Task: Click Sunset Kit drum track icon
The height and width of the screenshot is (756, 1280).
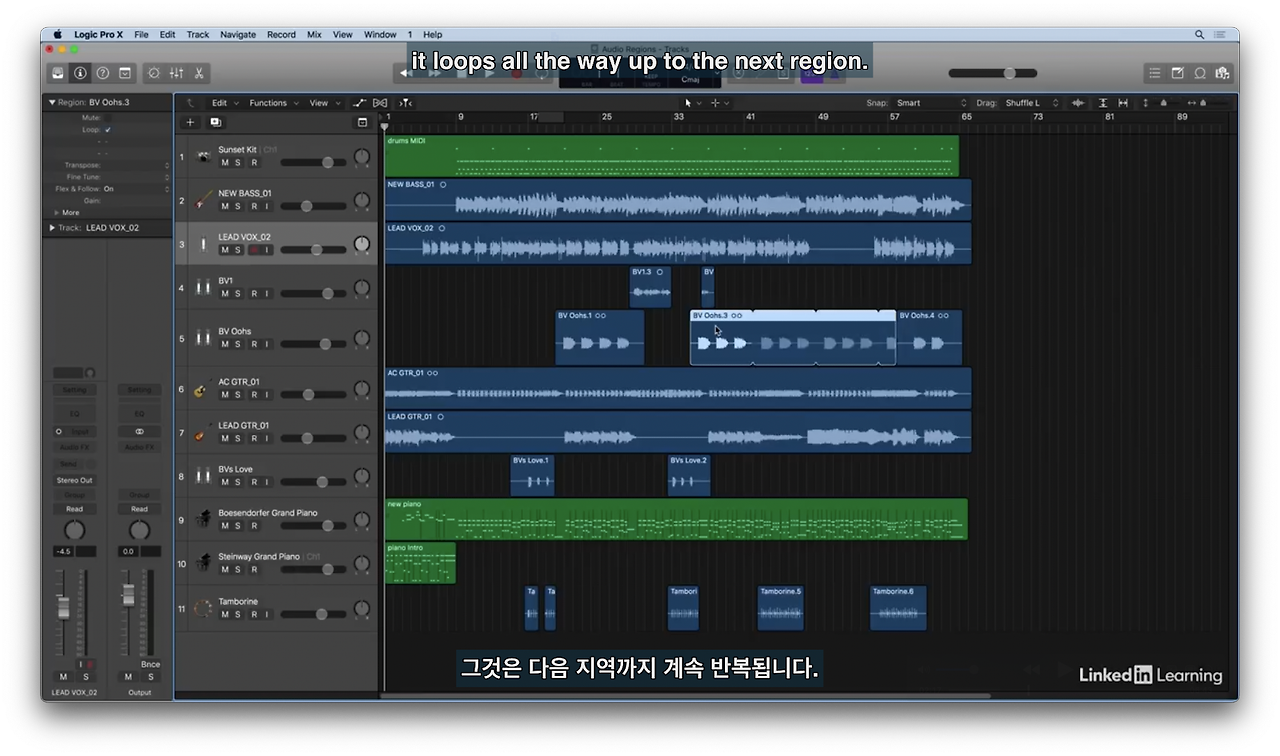Action: pos(203,157)
